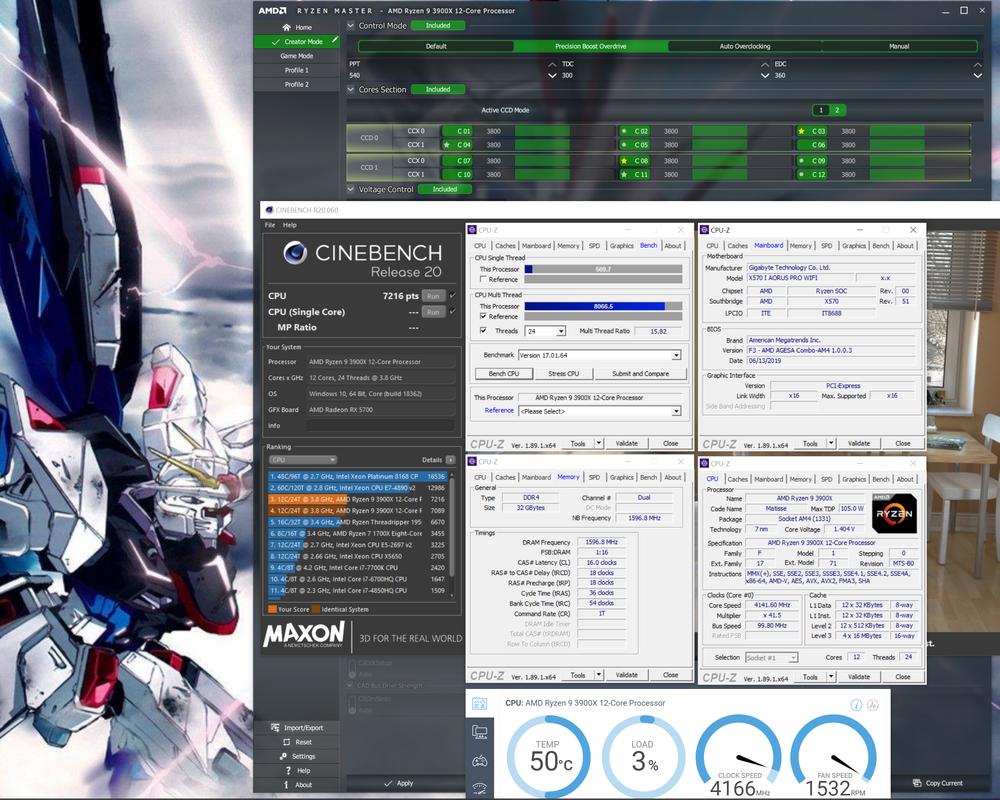This screenshot has height=800, width=1000.
Task: Open Cinebench File menu
Action: pos(270,225)
